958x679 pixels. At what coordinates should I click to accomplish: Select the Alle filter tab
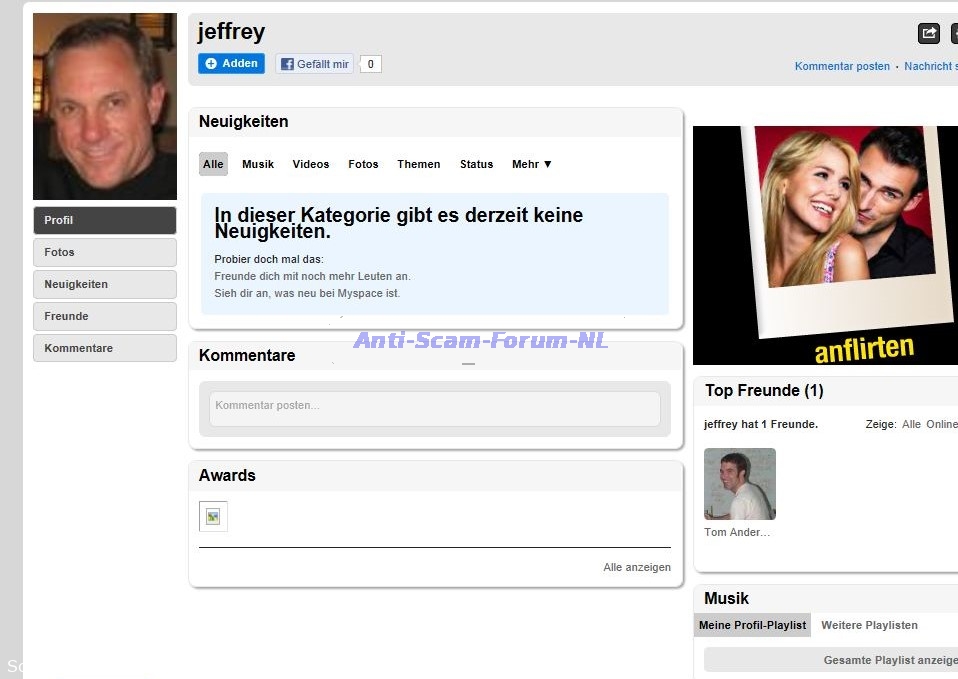coord(213,164)
